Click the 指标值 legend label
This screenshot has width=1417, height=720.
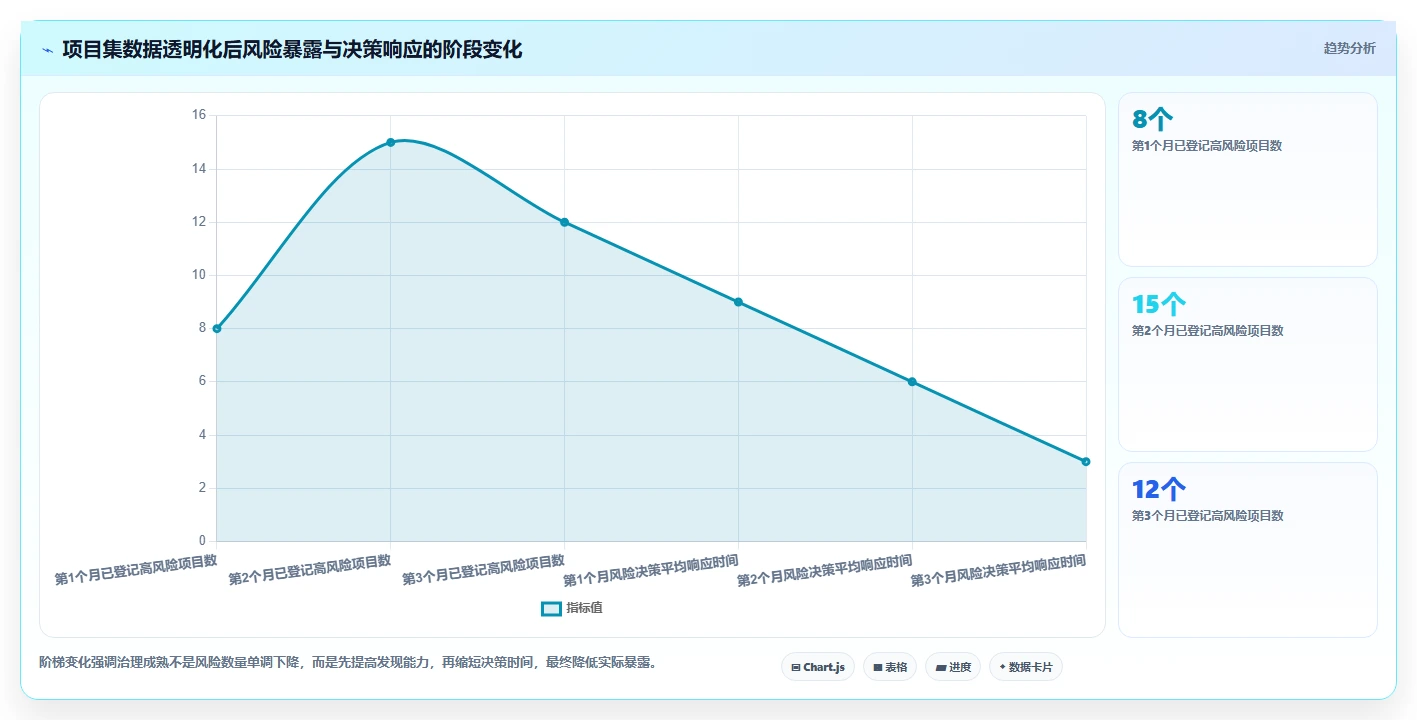584,608
